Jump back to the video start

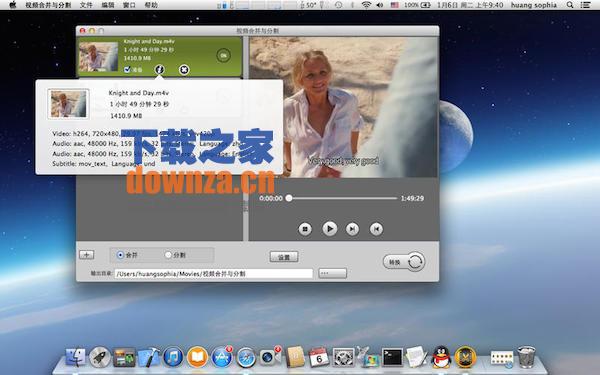point(377,229)
